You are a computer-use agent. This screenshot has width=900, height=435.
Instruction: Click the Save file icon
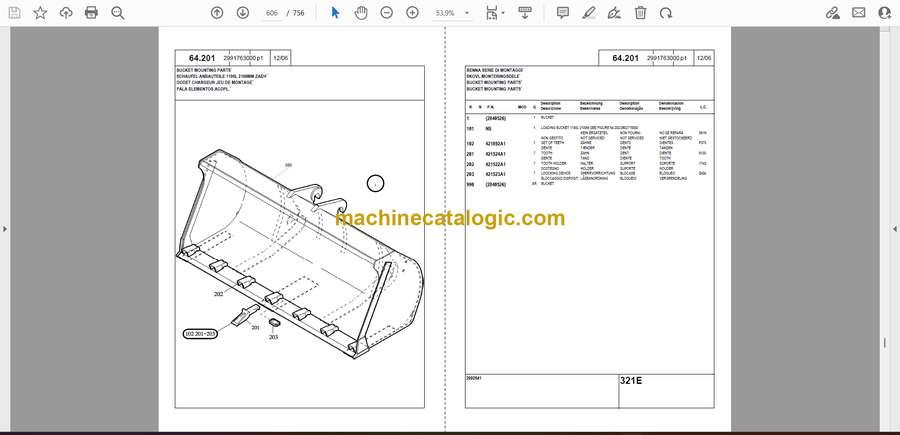click(x=14, y=13)
